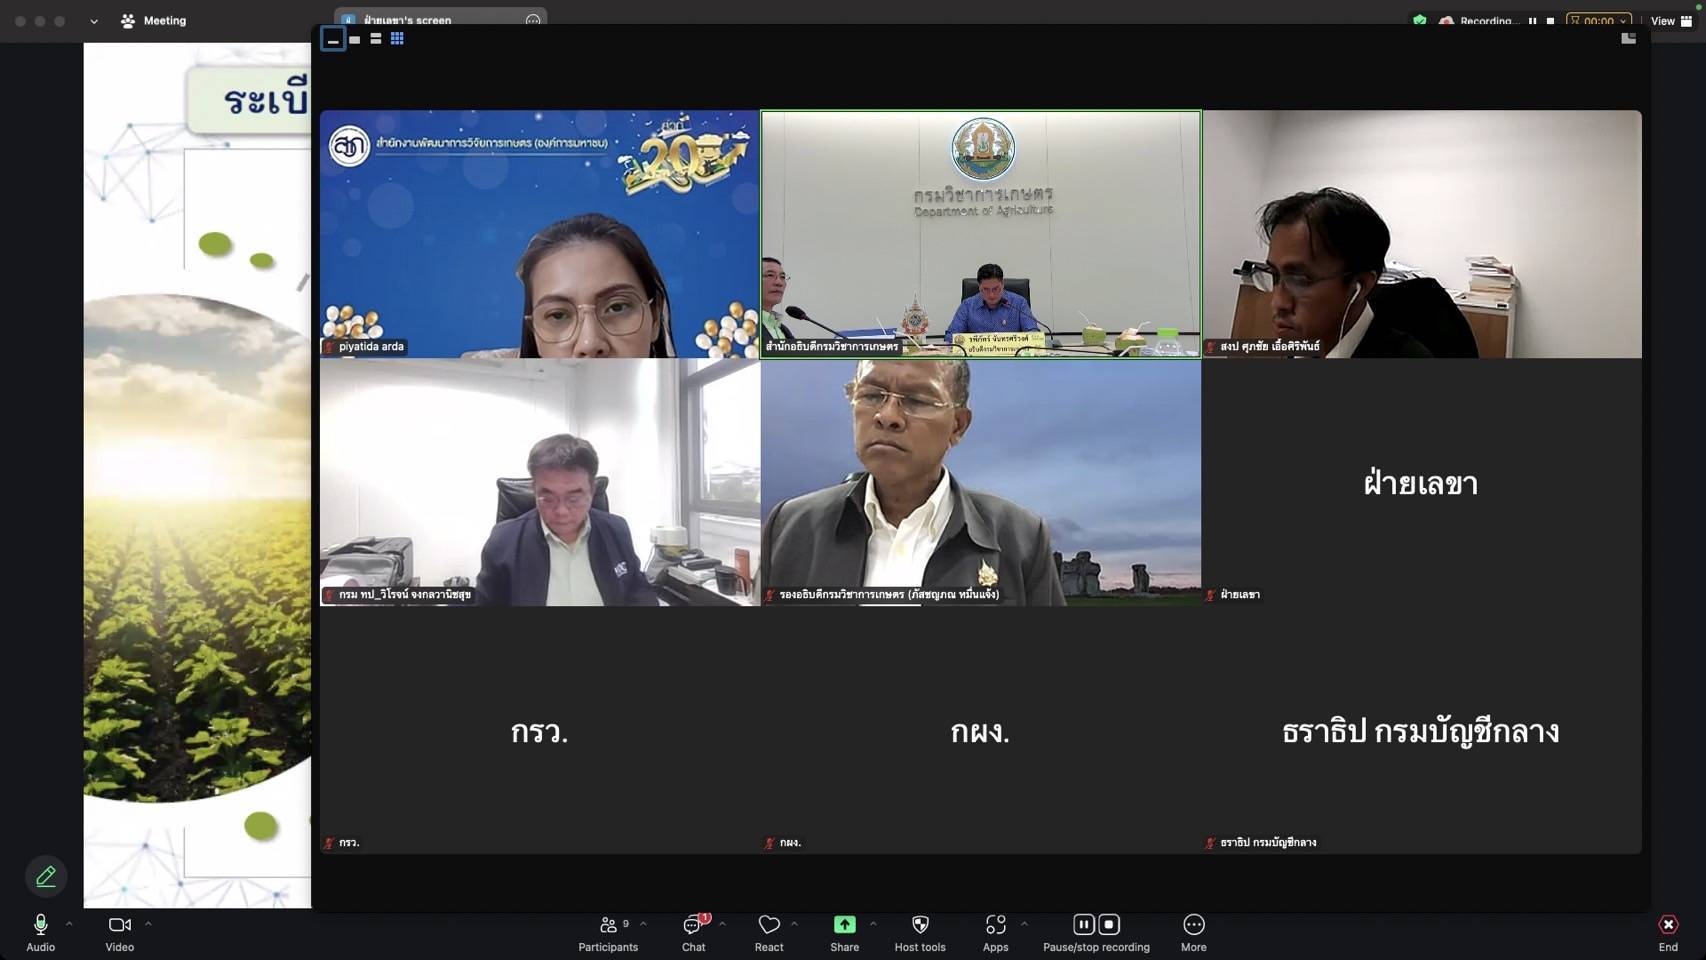The height and width of the screenshot is (960, 1706).
Task: Click the React heart icon
Action: 768,926
